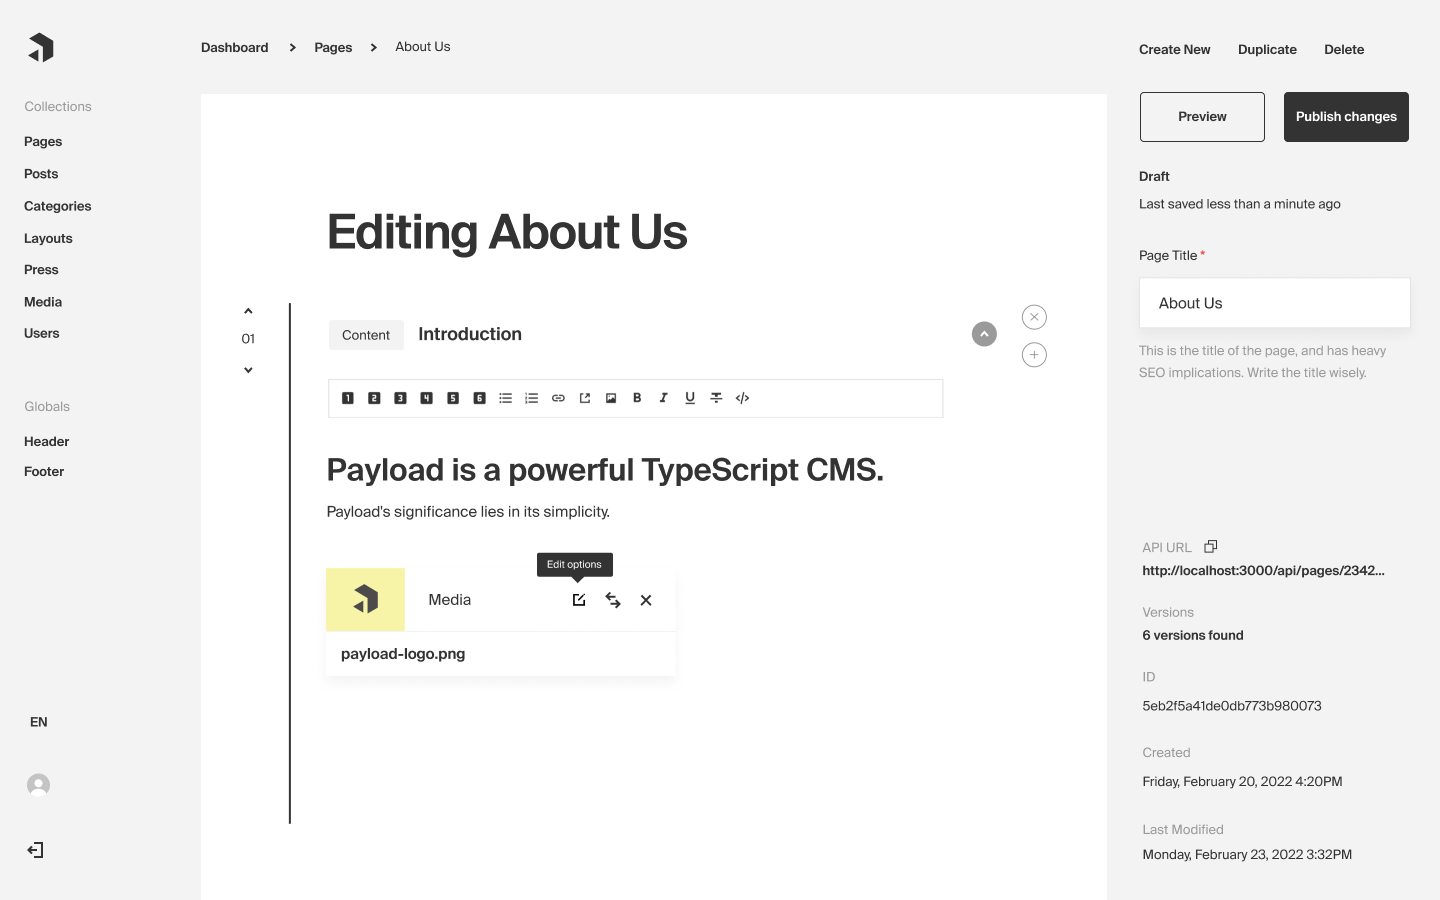Remove the Introduction content block

1034,317
